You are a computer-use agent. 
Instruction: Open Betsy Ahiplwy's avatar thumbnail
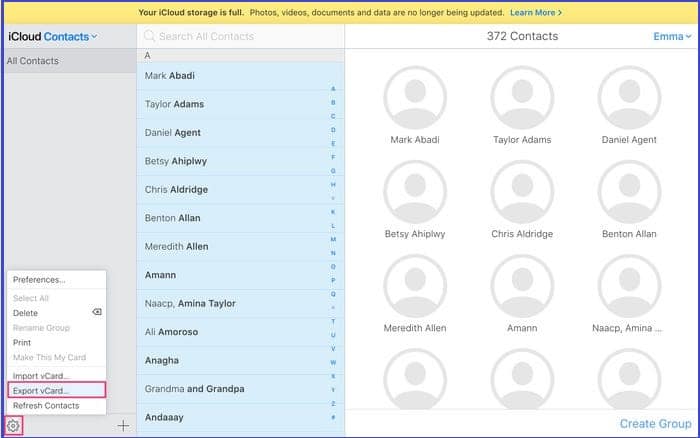click(x=415, y=192)
